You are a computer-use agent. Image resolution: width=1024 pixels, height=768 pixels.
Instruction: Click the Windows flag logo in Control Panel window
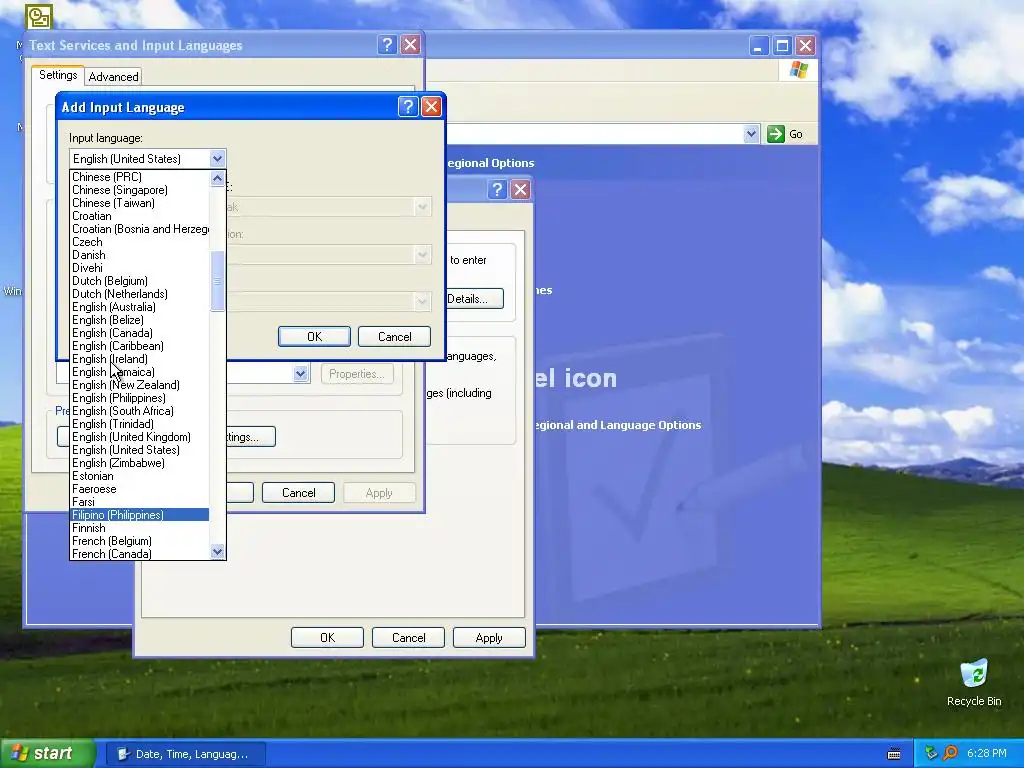point(798,70)
